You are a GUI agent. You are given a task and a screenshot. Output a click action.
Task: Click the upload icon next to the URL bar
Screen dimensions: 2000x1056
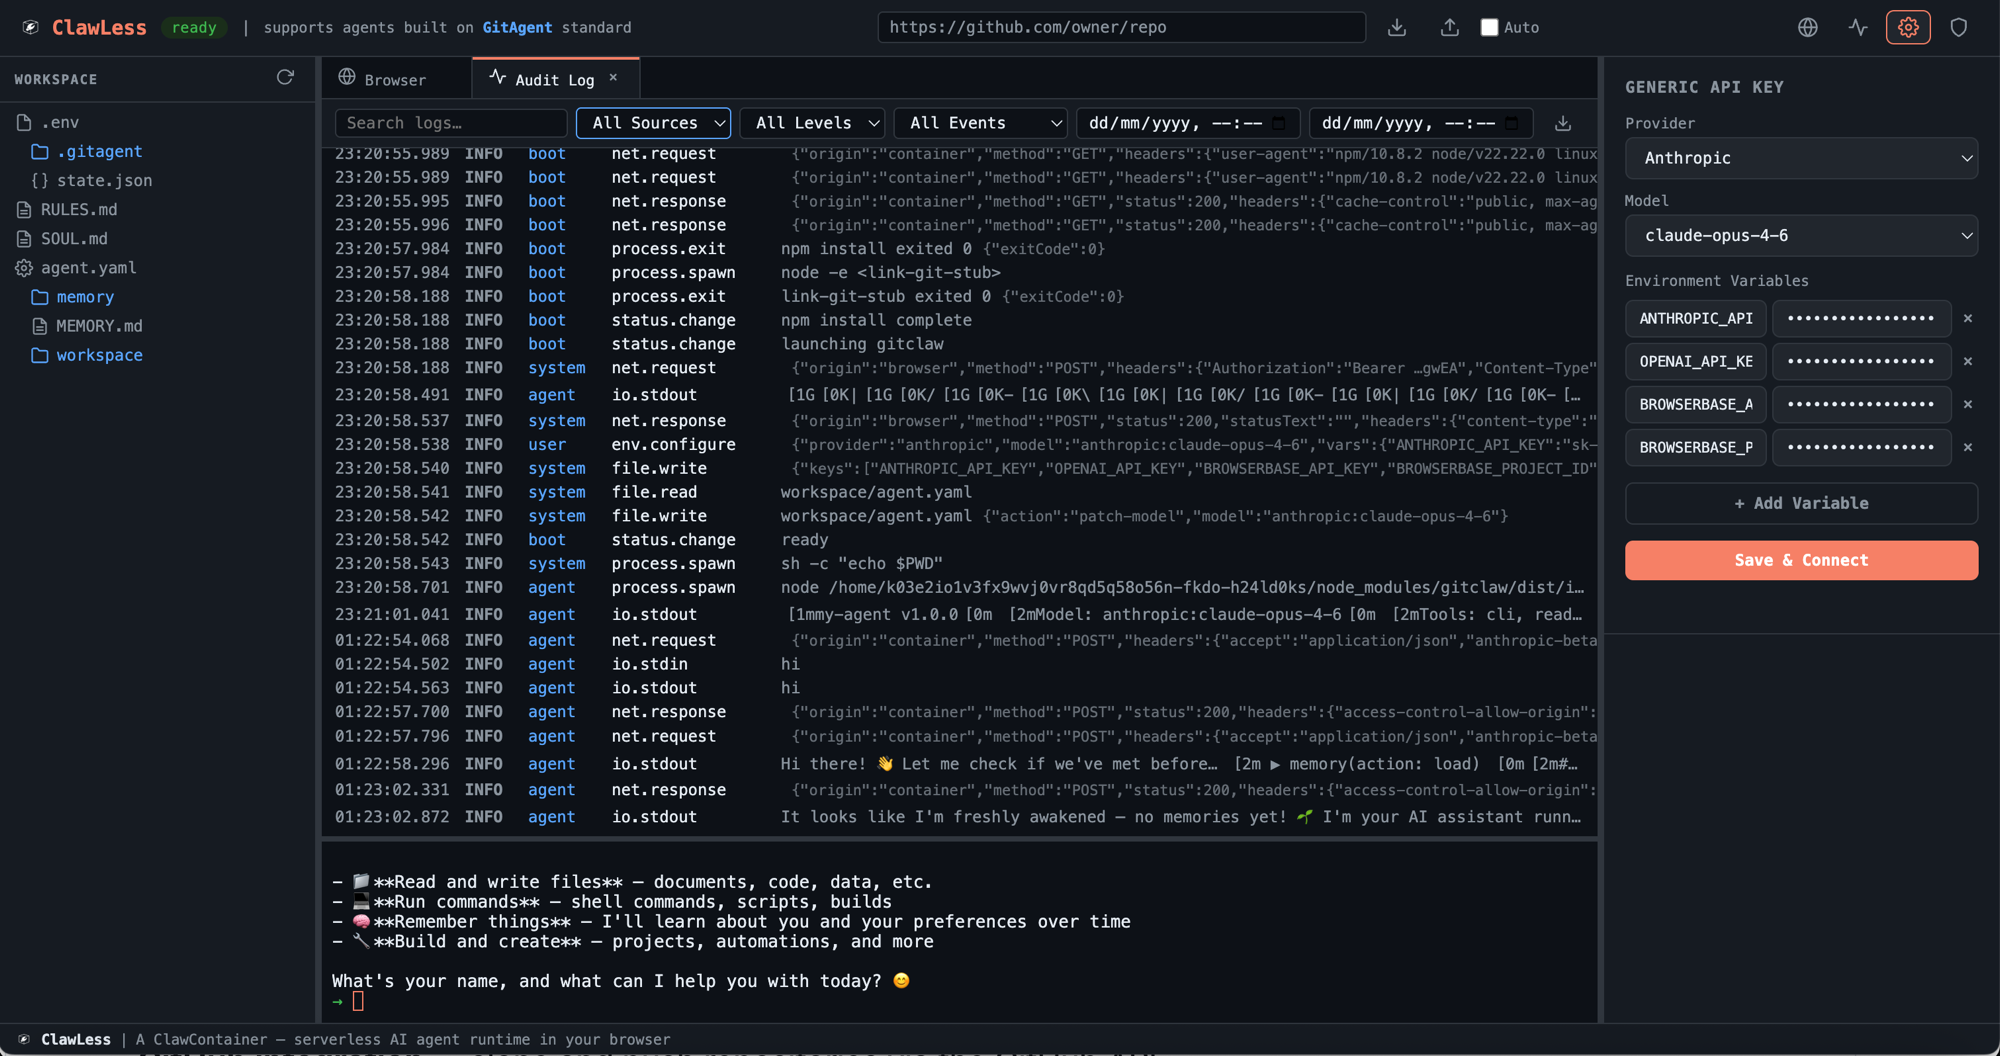[1449, 27]
